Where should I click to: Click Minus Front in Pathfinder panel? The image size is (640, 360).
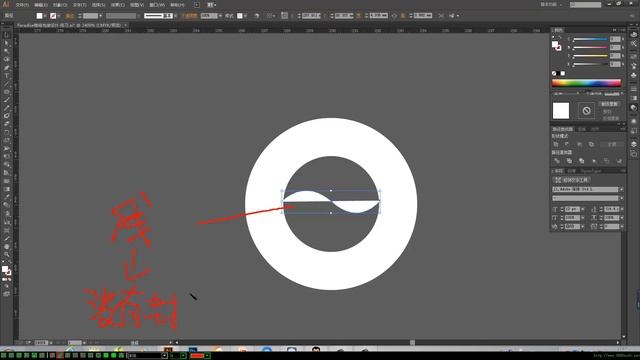(x=567, y=144)
